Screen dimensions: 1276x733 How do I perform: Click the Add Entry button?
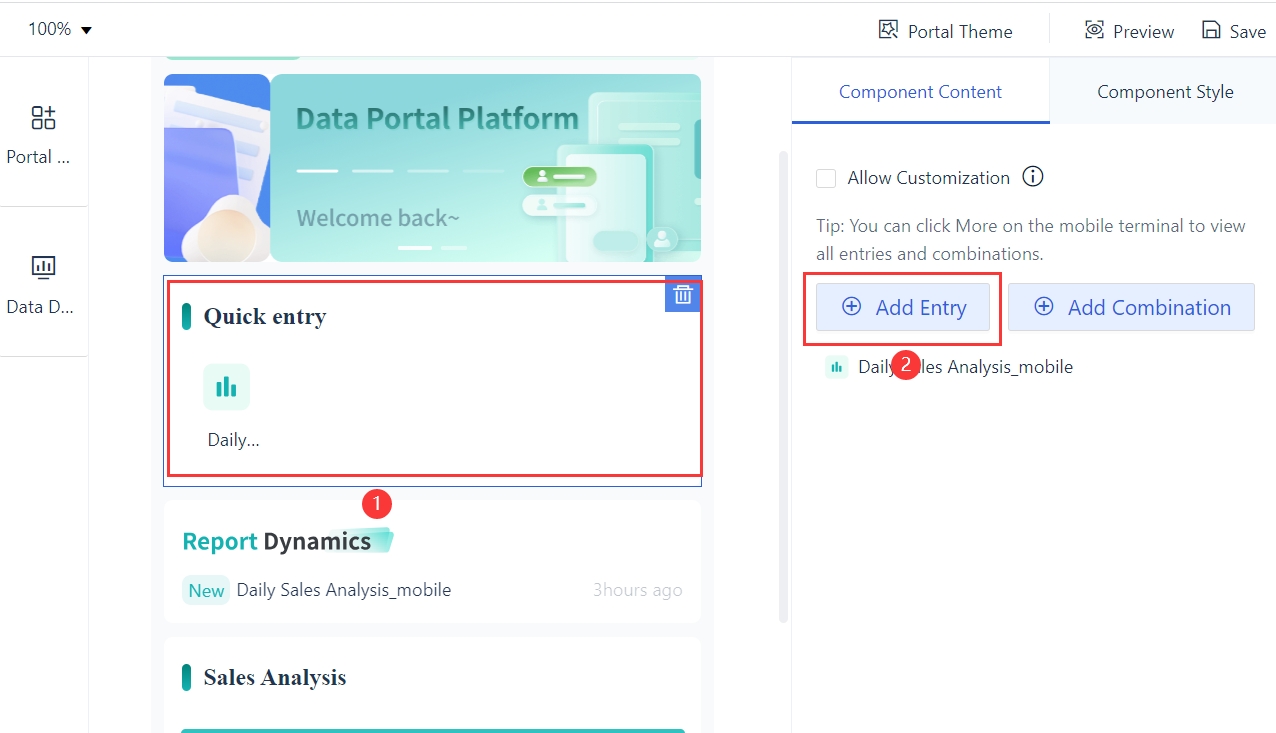(903, 307)
